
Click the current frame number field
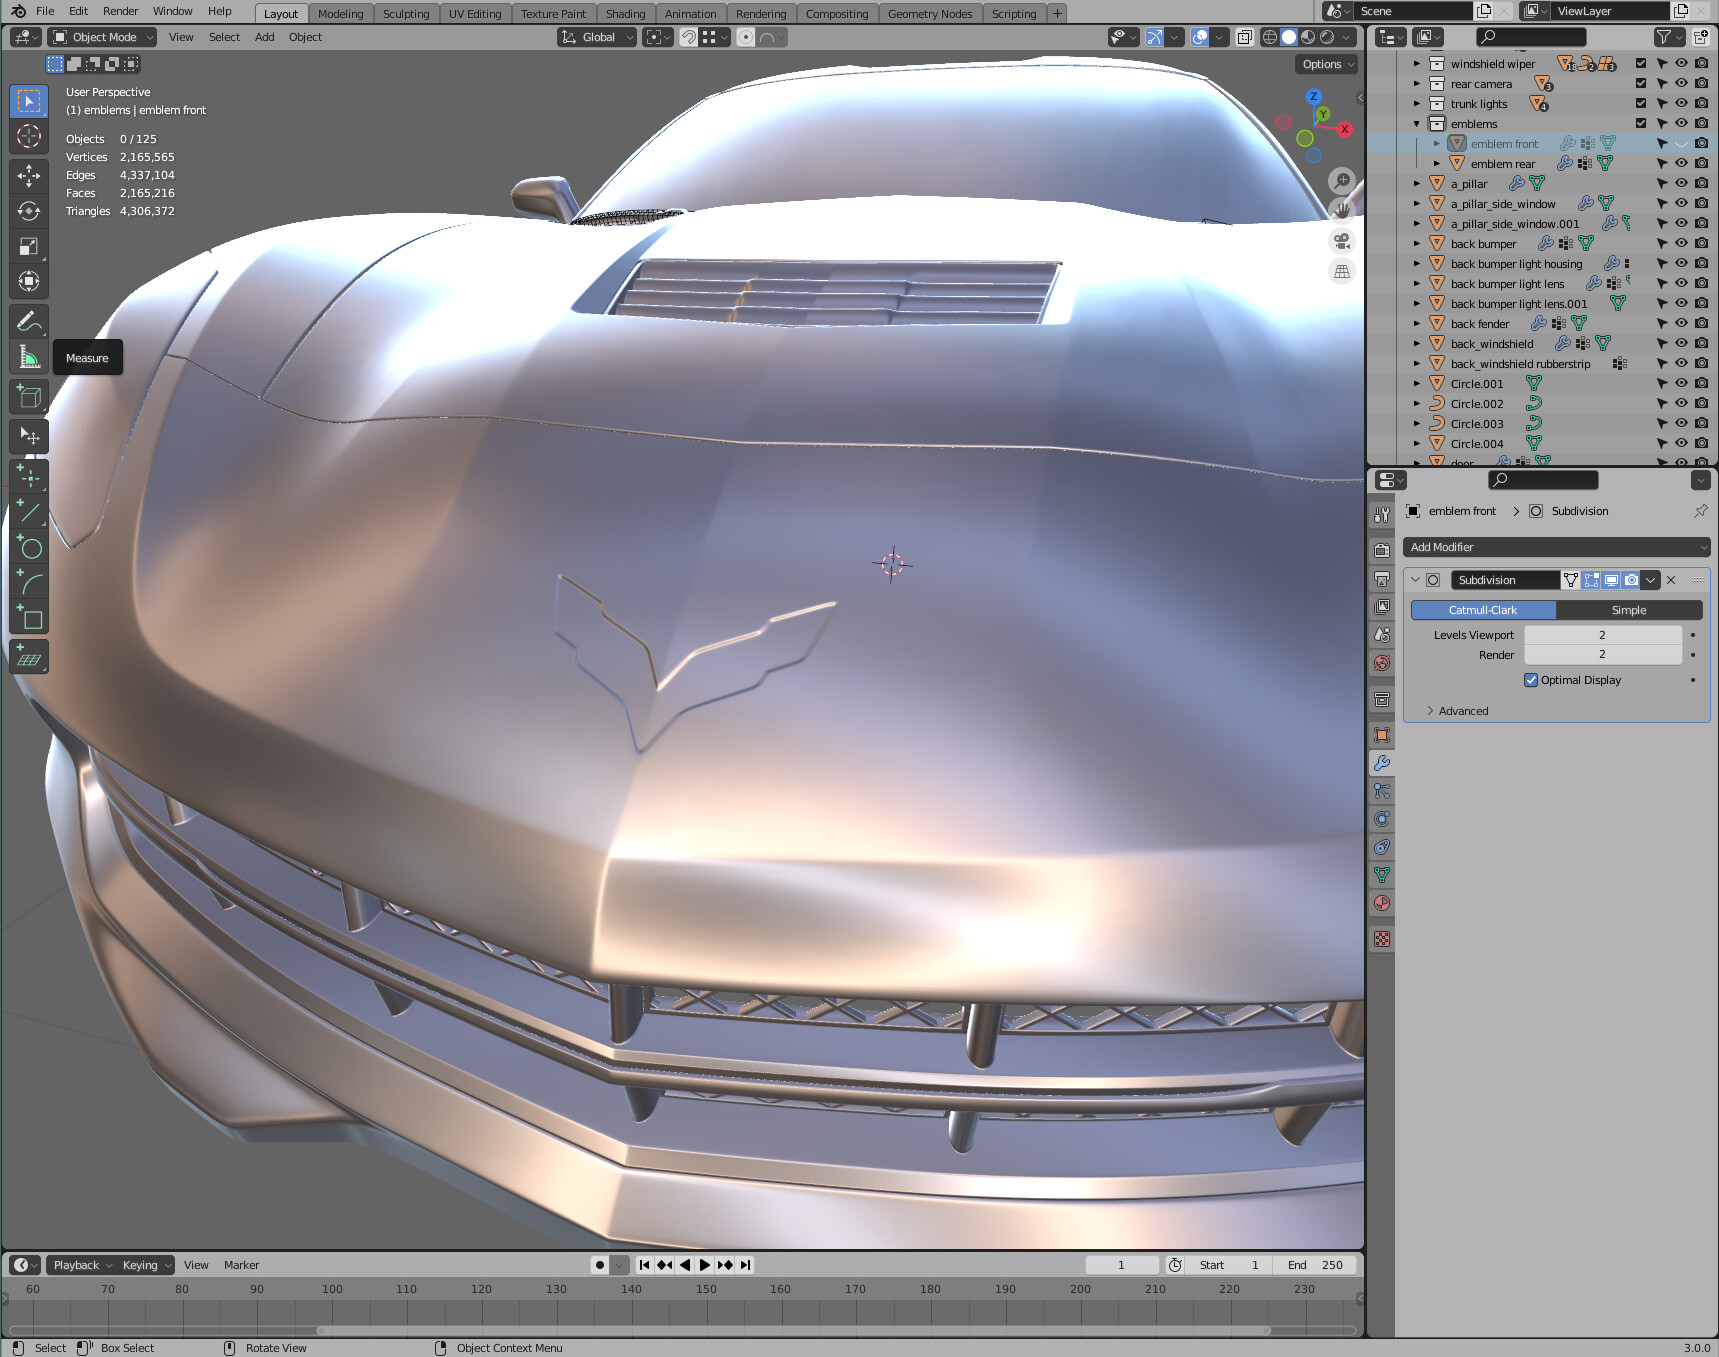tap(1122, 1265)
